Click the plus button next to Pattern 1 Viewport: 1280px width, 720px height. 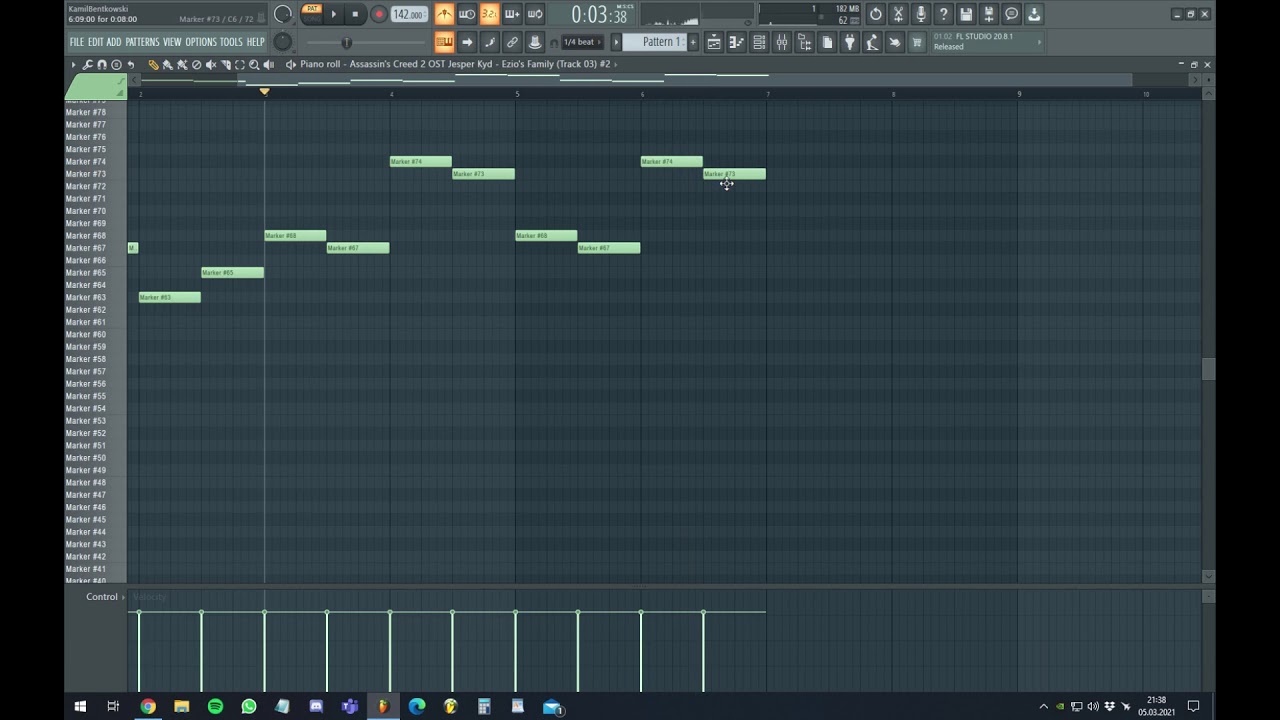tap(693, 42)
